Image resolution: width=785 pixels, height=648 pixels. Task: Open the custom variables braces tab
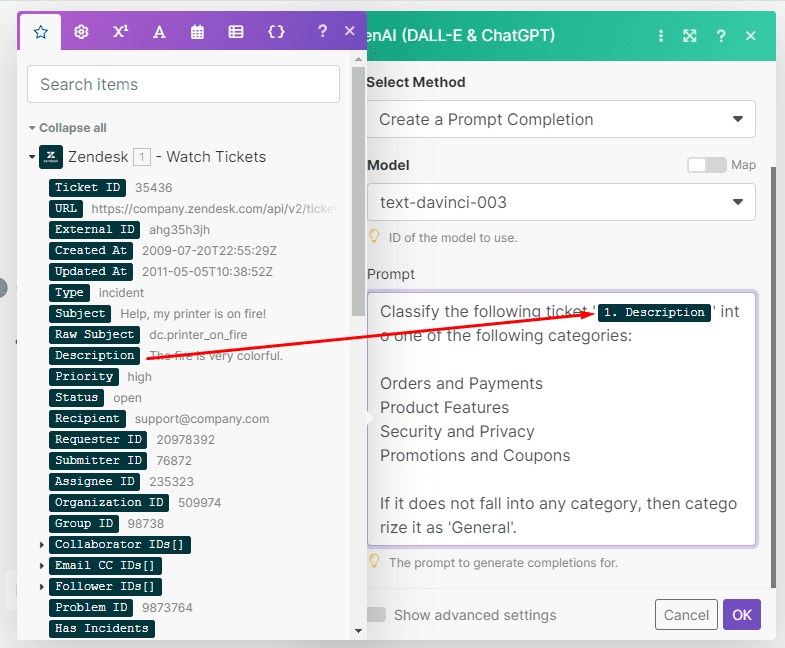point(276,32)
